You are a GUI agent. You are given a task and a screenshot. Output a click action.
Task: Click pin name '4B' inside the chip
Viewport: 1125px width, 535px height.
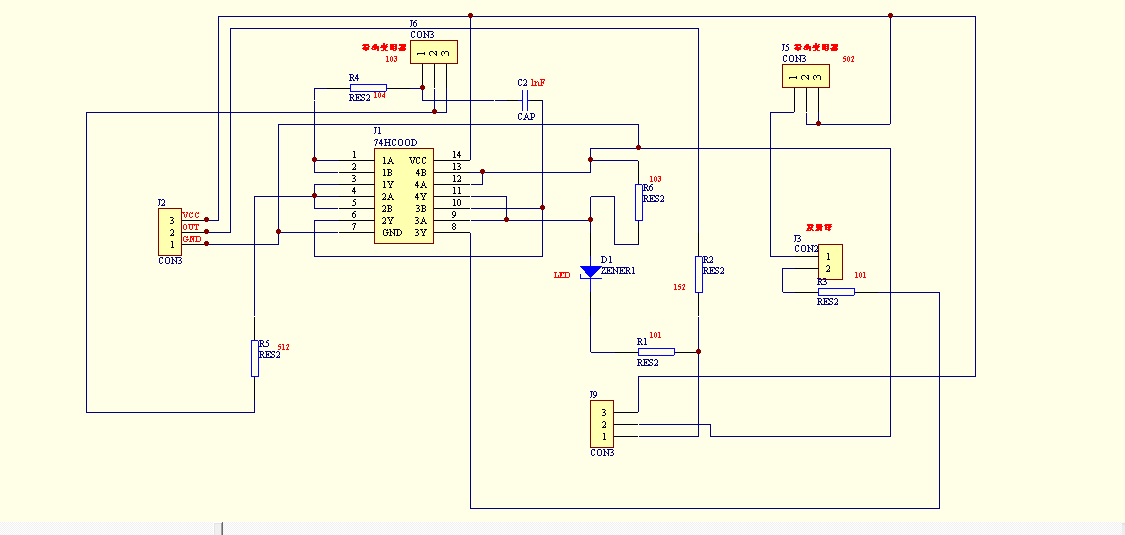pos(420,173)
